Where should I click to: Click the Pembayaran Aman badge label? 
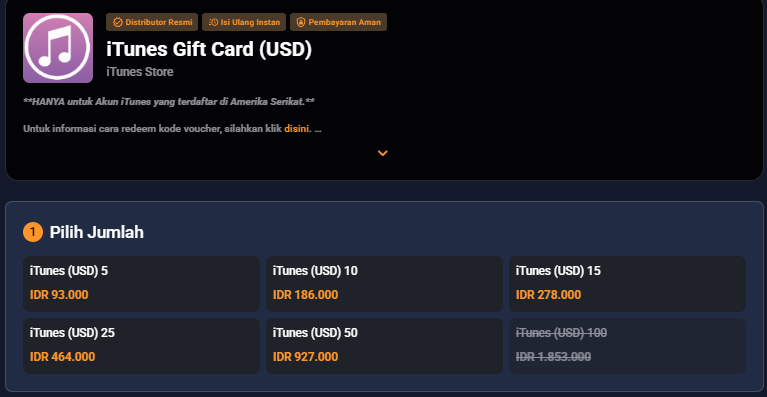(344, 22)
